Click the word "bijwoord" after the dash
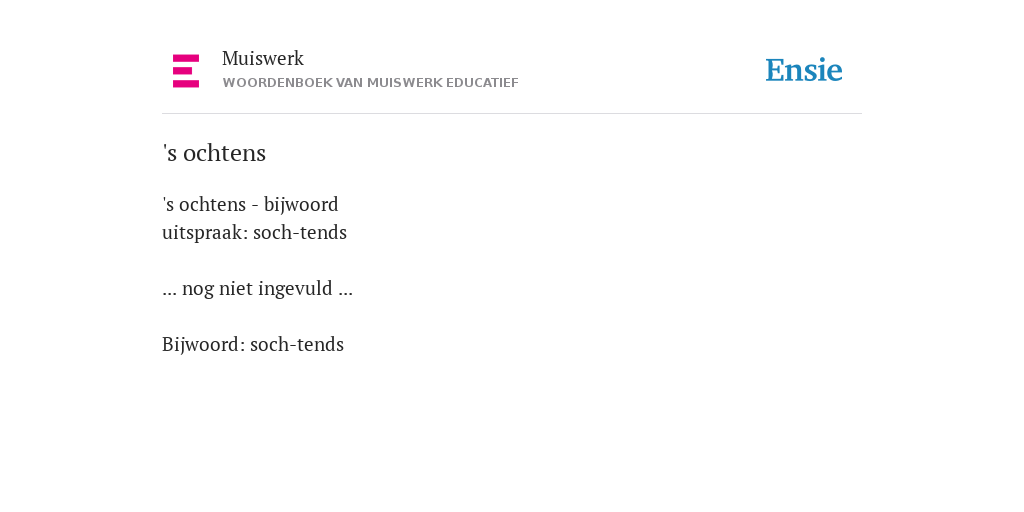 (301, 204)
